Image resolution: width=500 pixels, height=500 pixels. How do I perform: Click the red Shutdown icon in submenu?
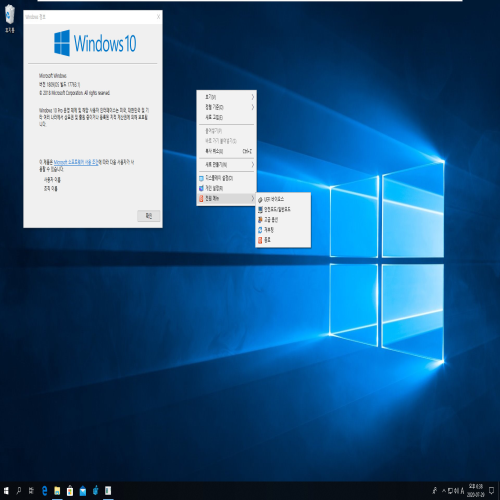260,240
